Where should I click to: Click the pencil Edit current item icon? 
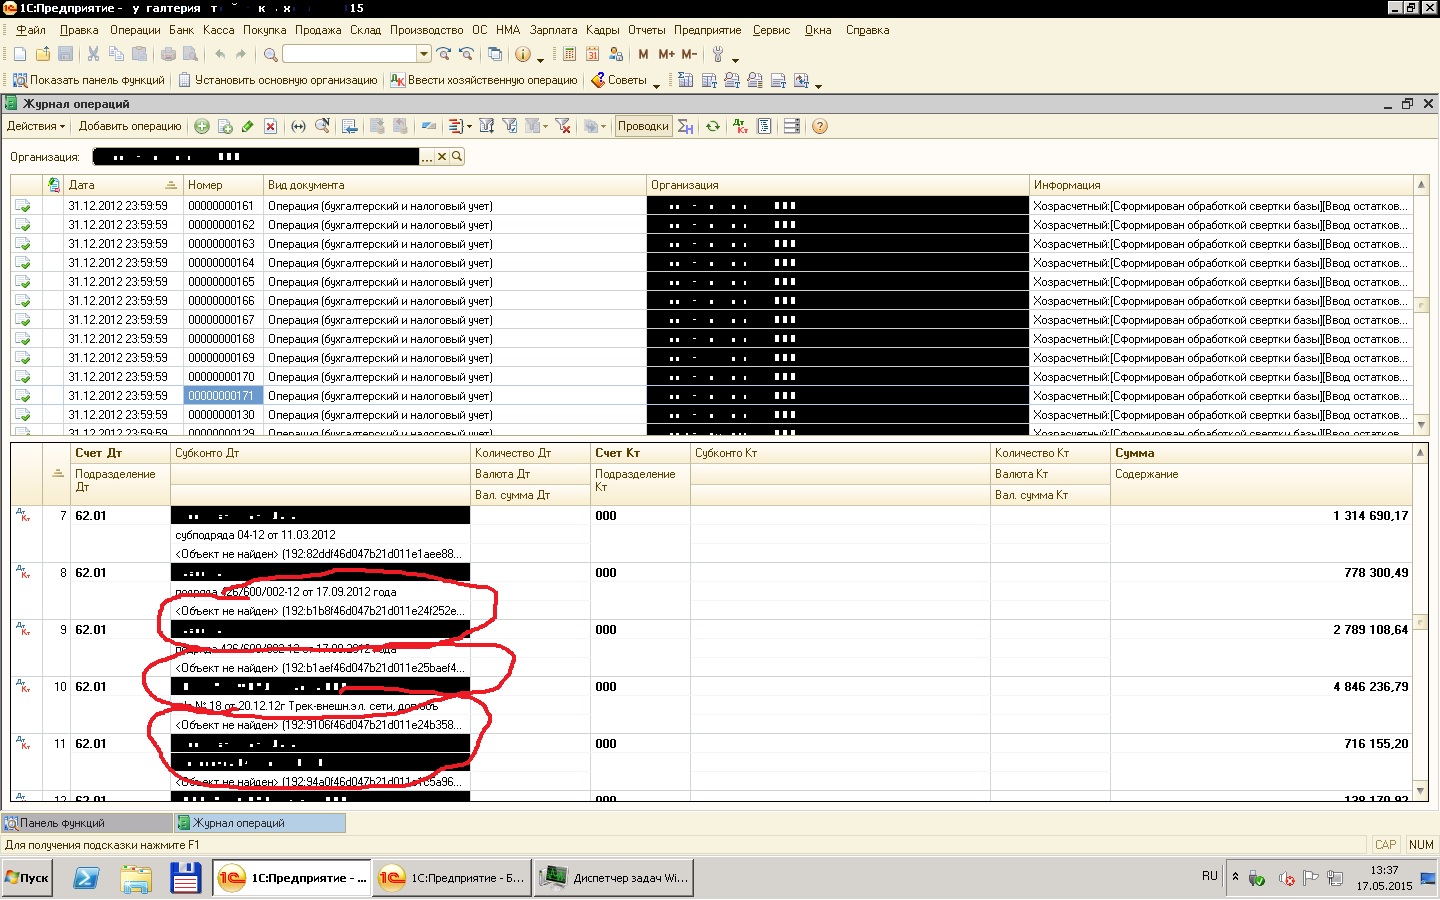tap(248, 126)
